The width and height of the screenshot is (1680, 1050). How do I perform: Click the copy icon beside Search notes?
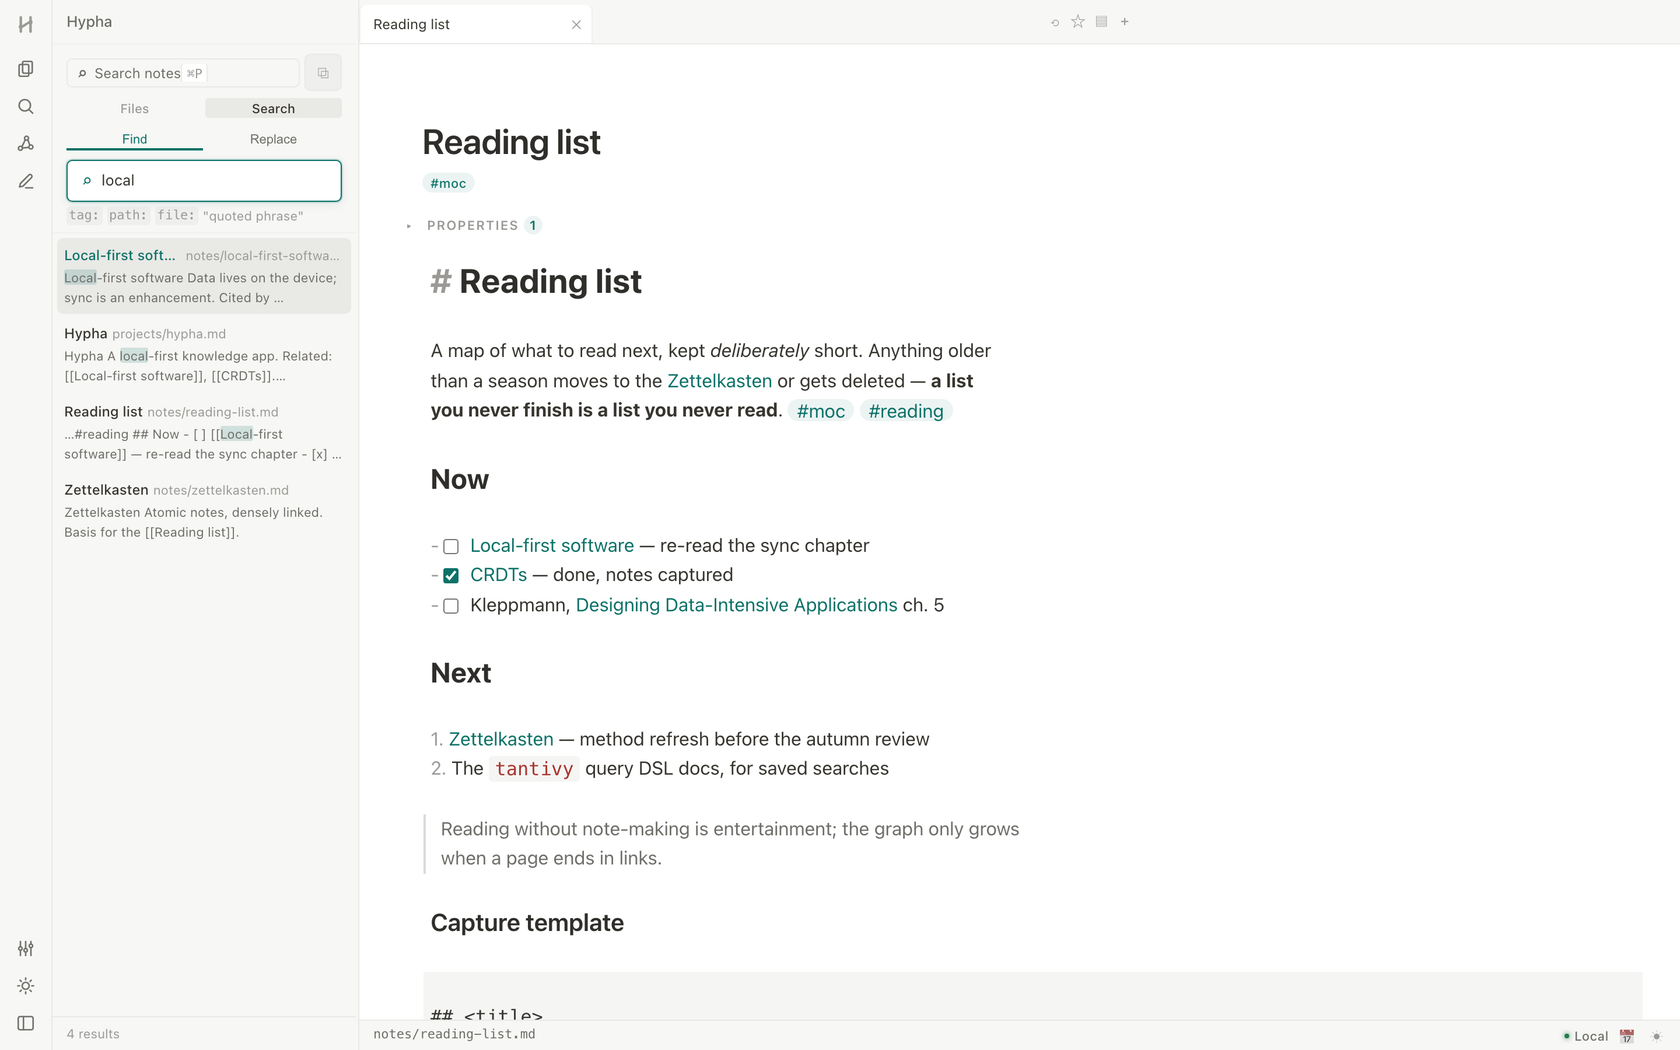pyautogui.click(x=323, y=73)
